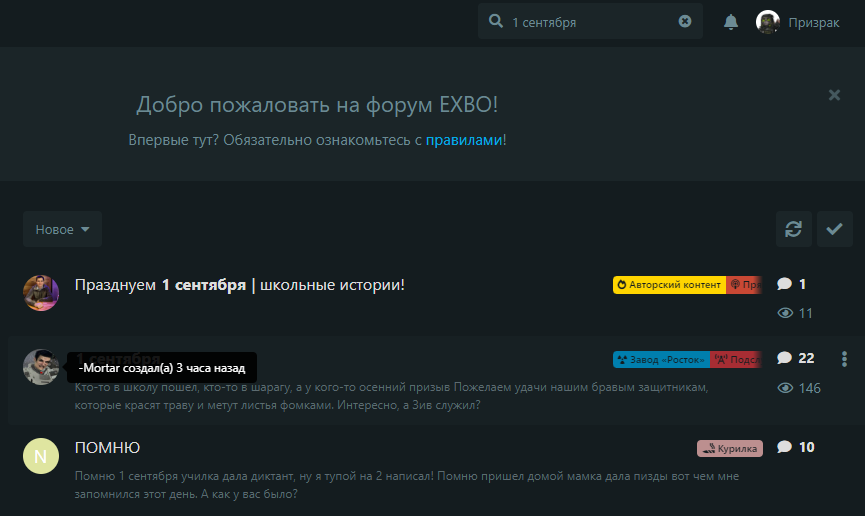Click the Призрак user avatar
The width and height of the screenshot is (865, 516).
point(767,22)
